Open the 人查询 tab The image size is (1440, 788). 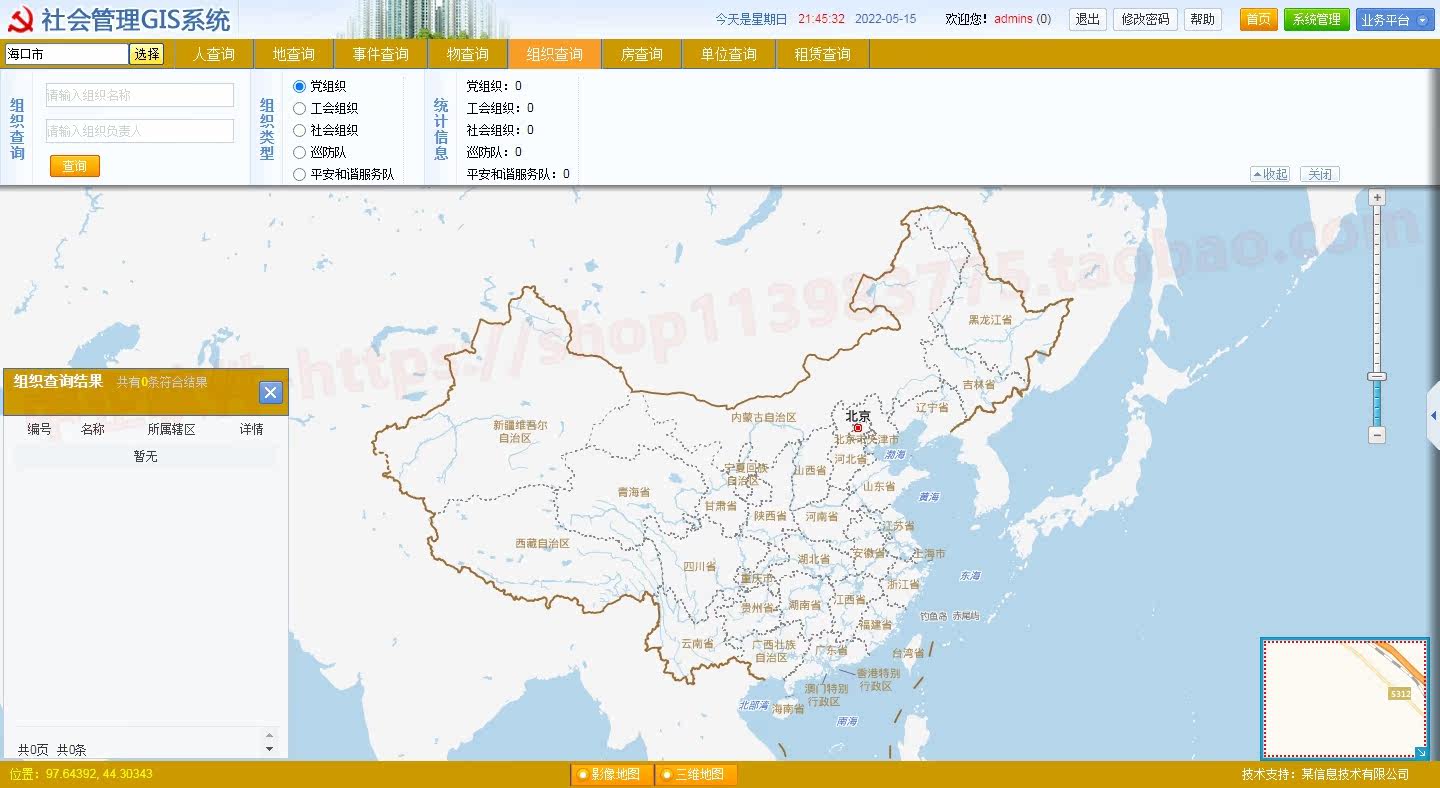point(214,54)
